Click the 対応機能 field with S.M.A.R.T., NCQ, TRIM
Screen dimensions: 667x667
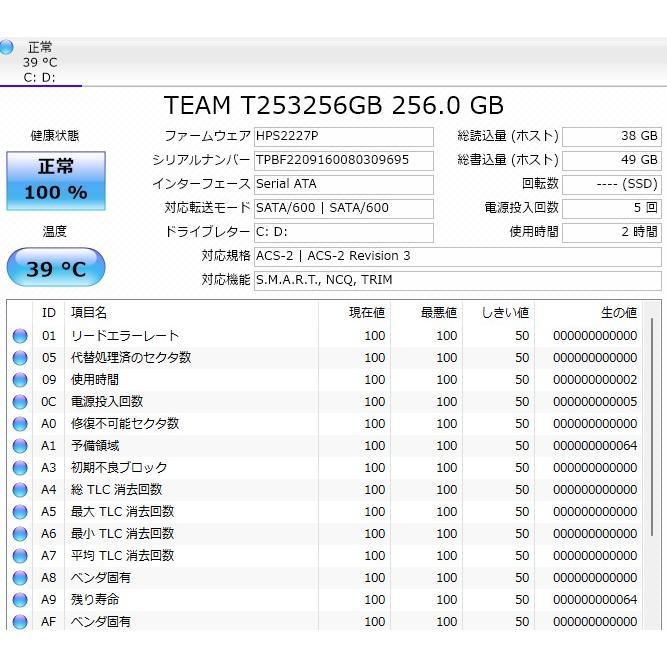click(x=457, y=281)
